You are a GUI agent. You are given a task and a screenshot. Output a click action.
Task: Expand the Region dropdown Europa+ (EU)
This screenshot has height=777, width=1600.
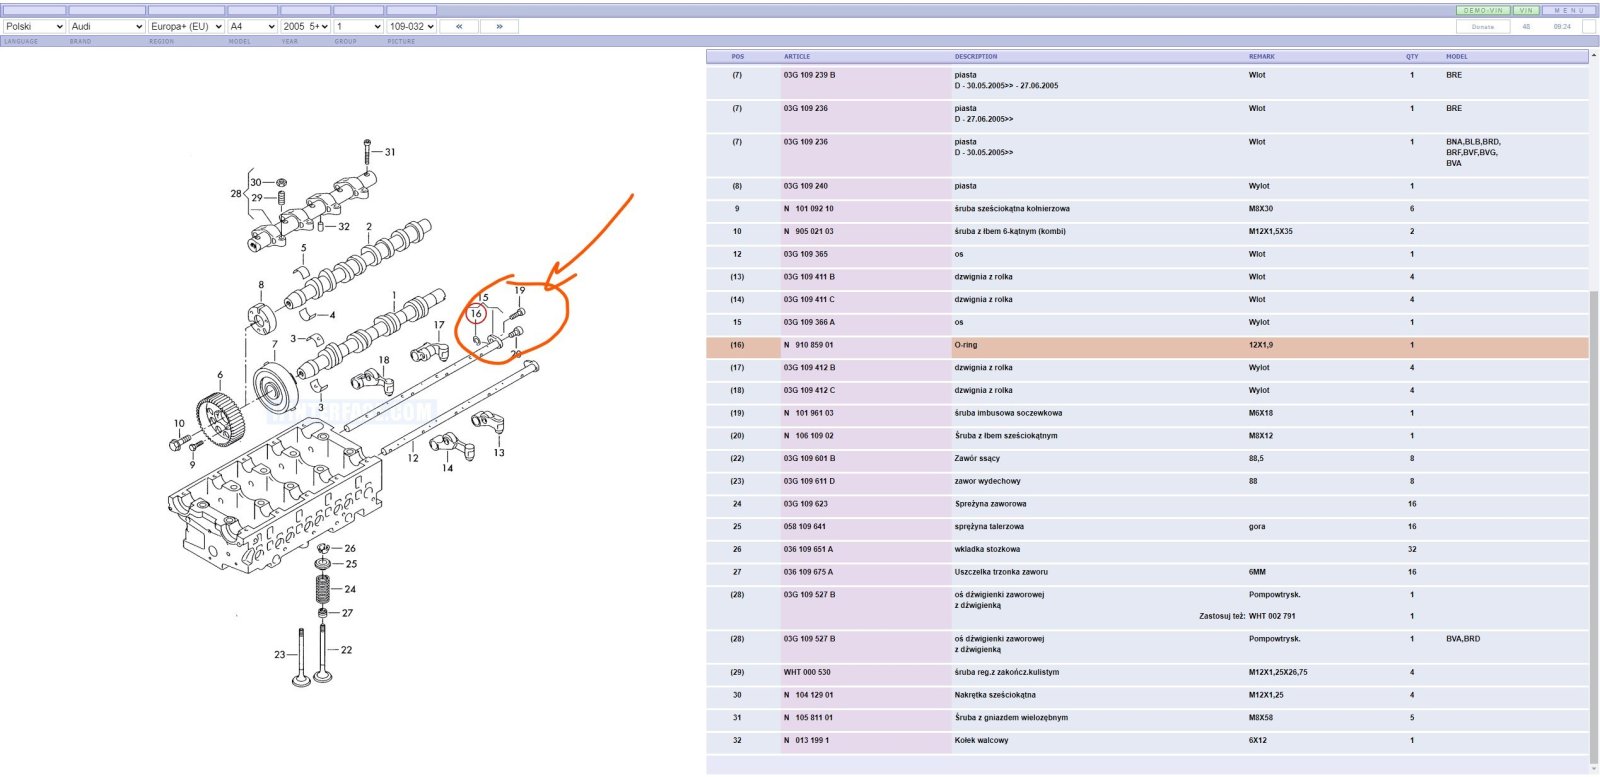(186, 27)
